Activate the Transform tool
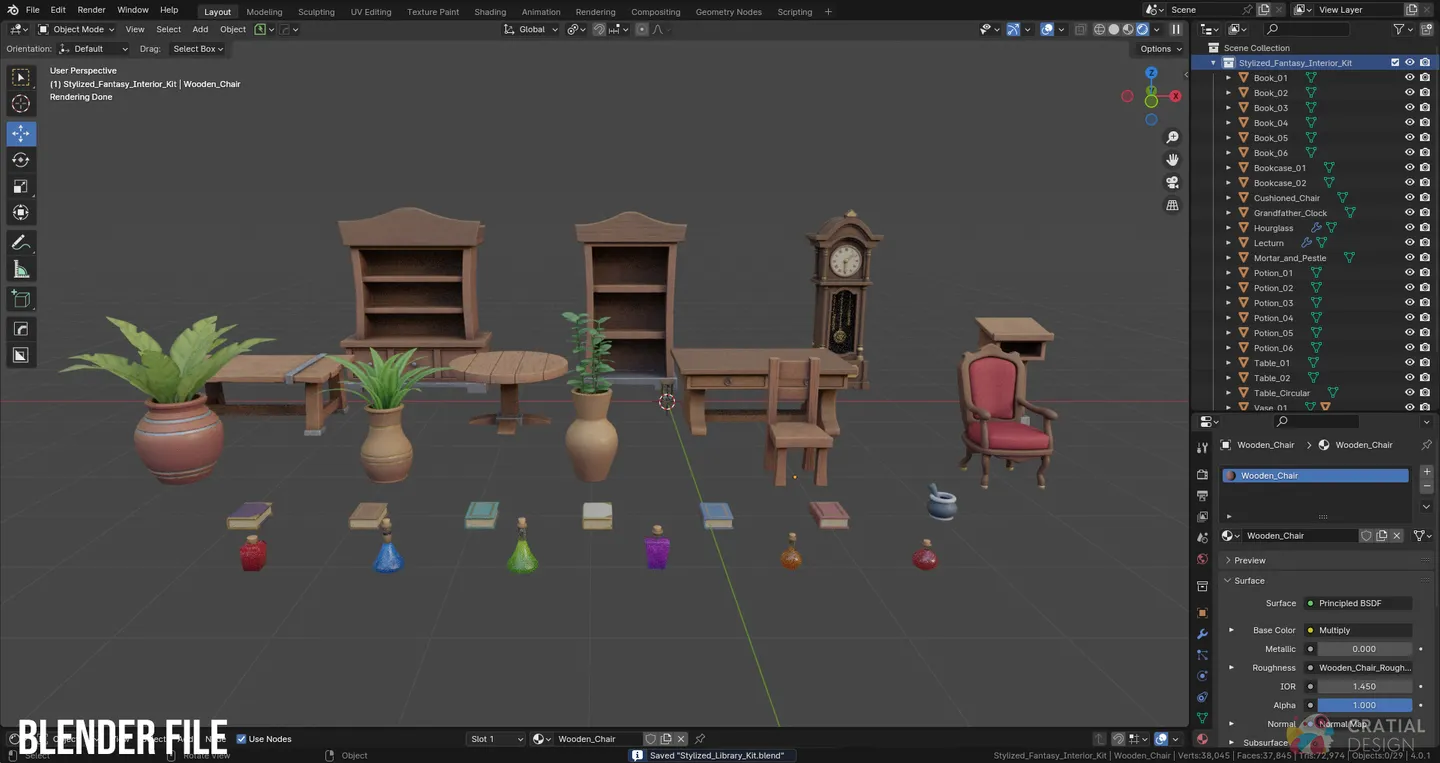 (x=21, y=212)
